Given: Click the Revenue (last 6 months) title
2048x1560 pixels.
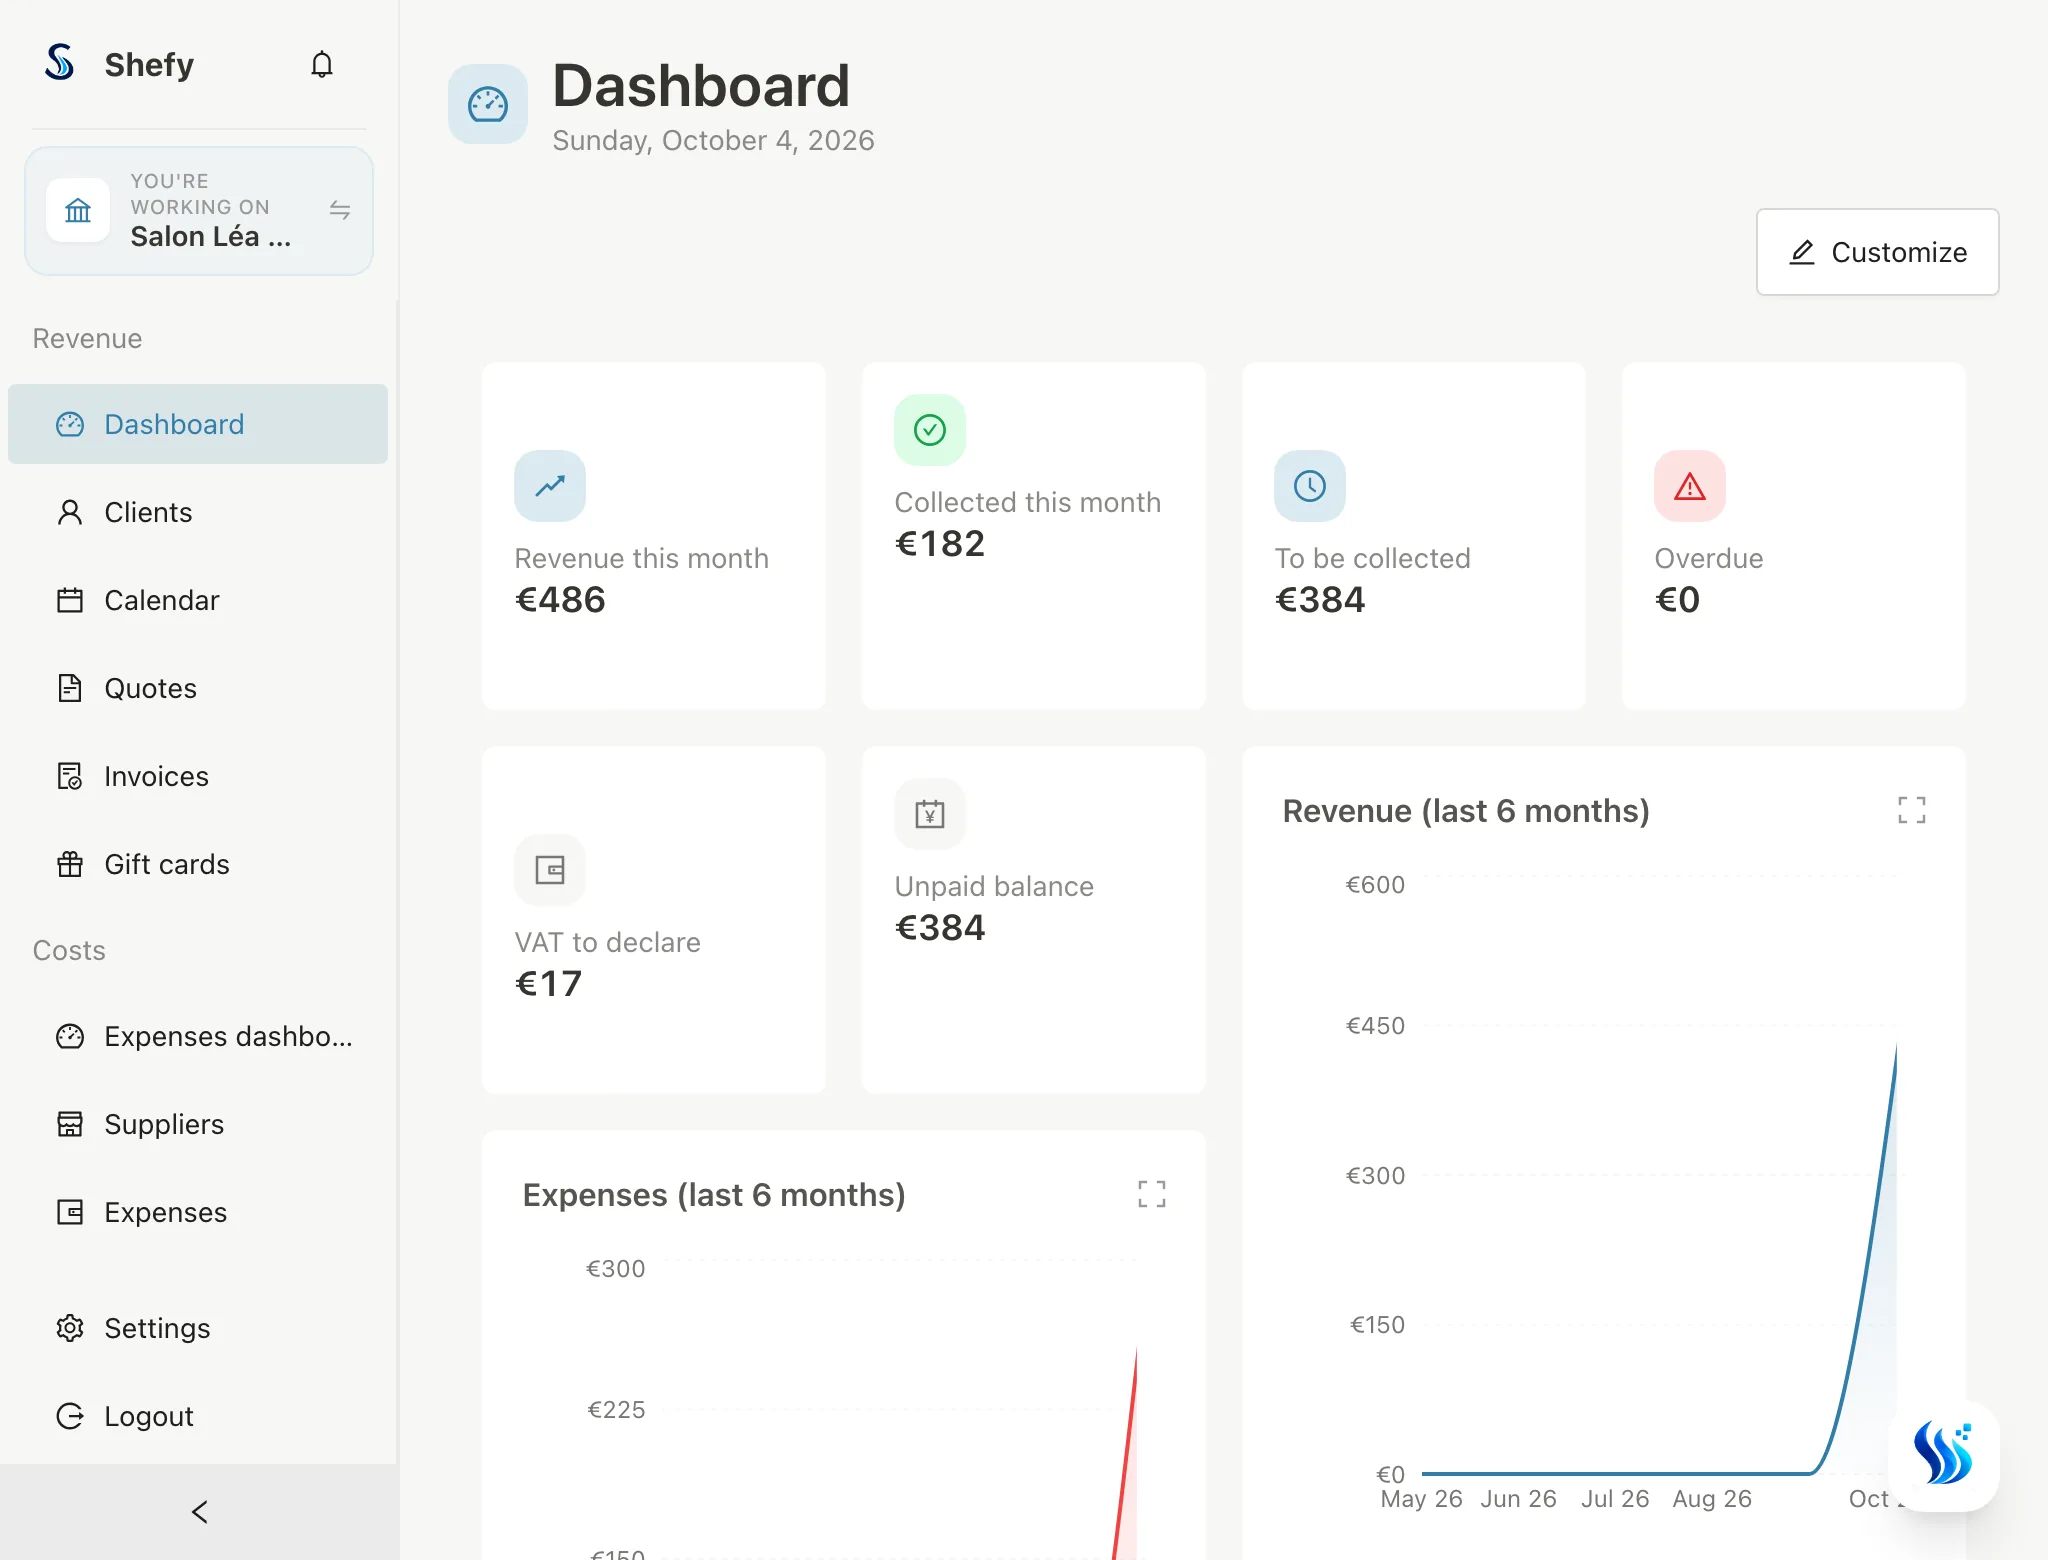Looking at the screenshot, I should click(x=1466, y=811).
